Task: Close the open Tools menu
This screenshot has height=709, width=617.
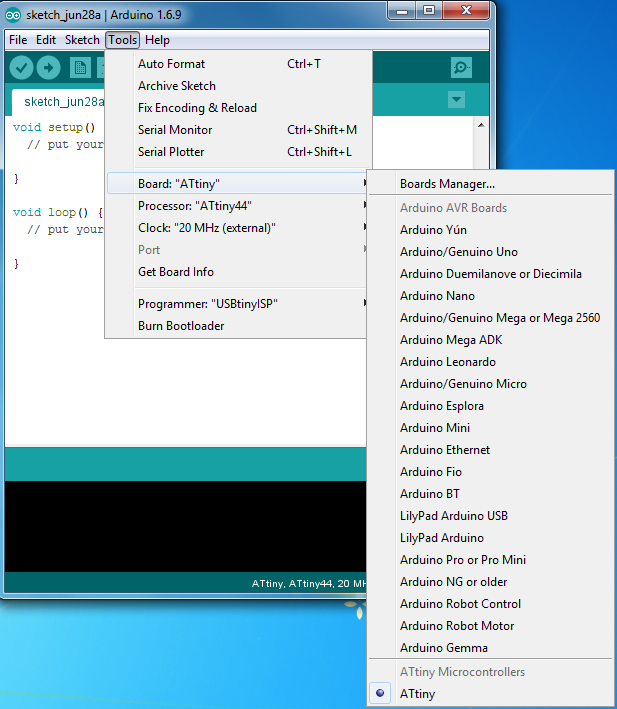Action: [x=122, y=40]
